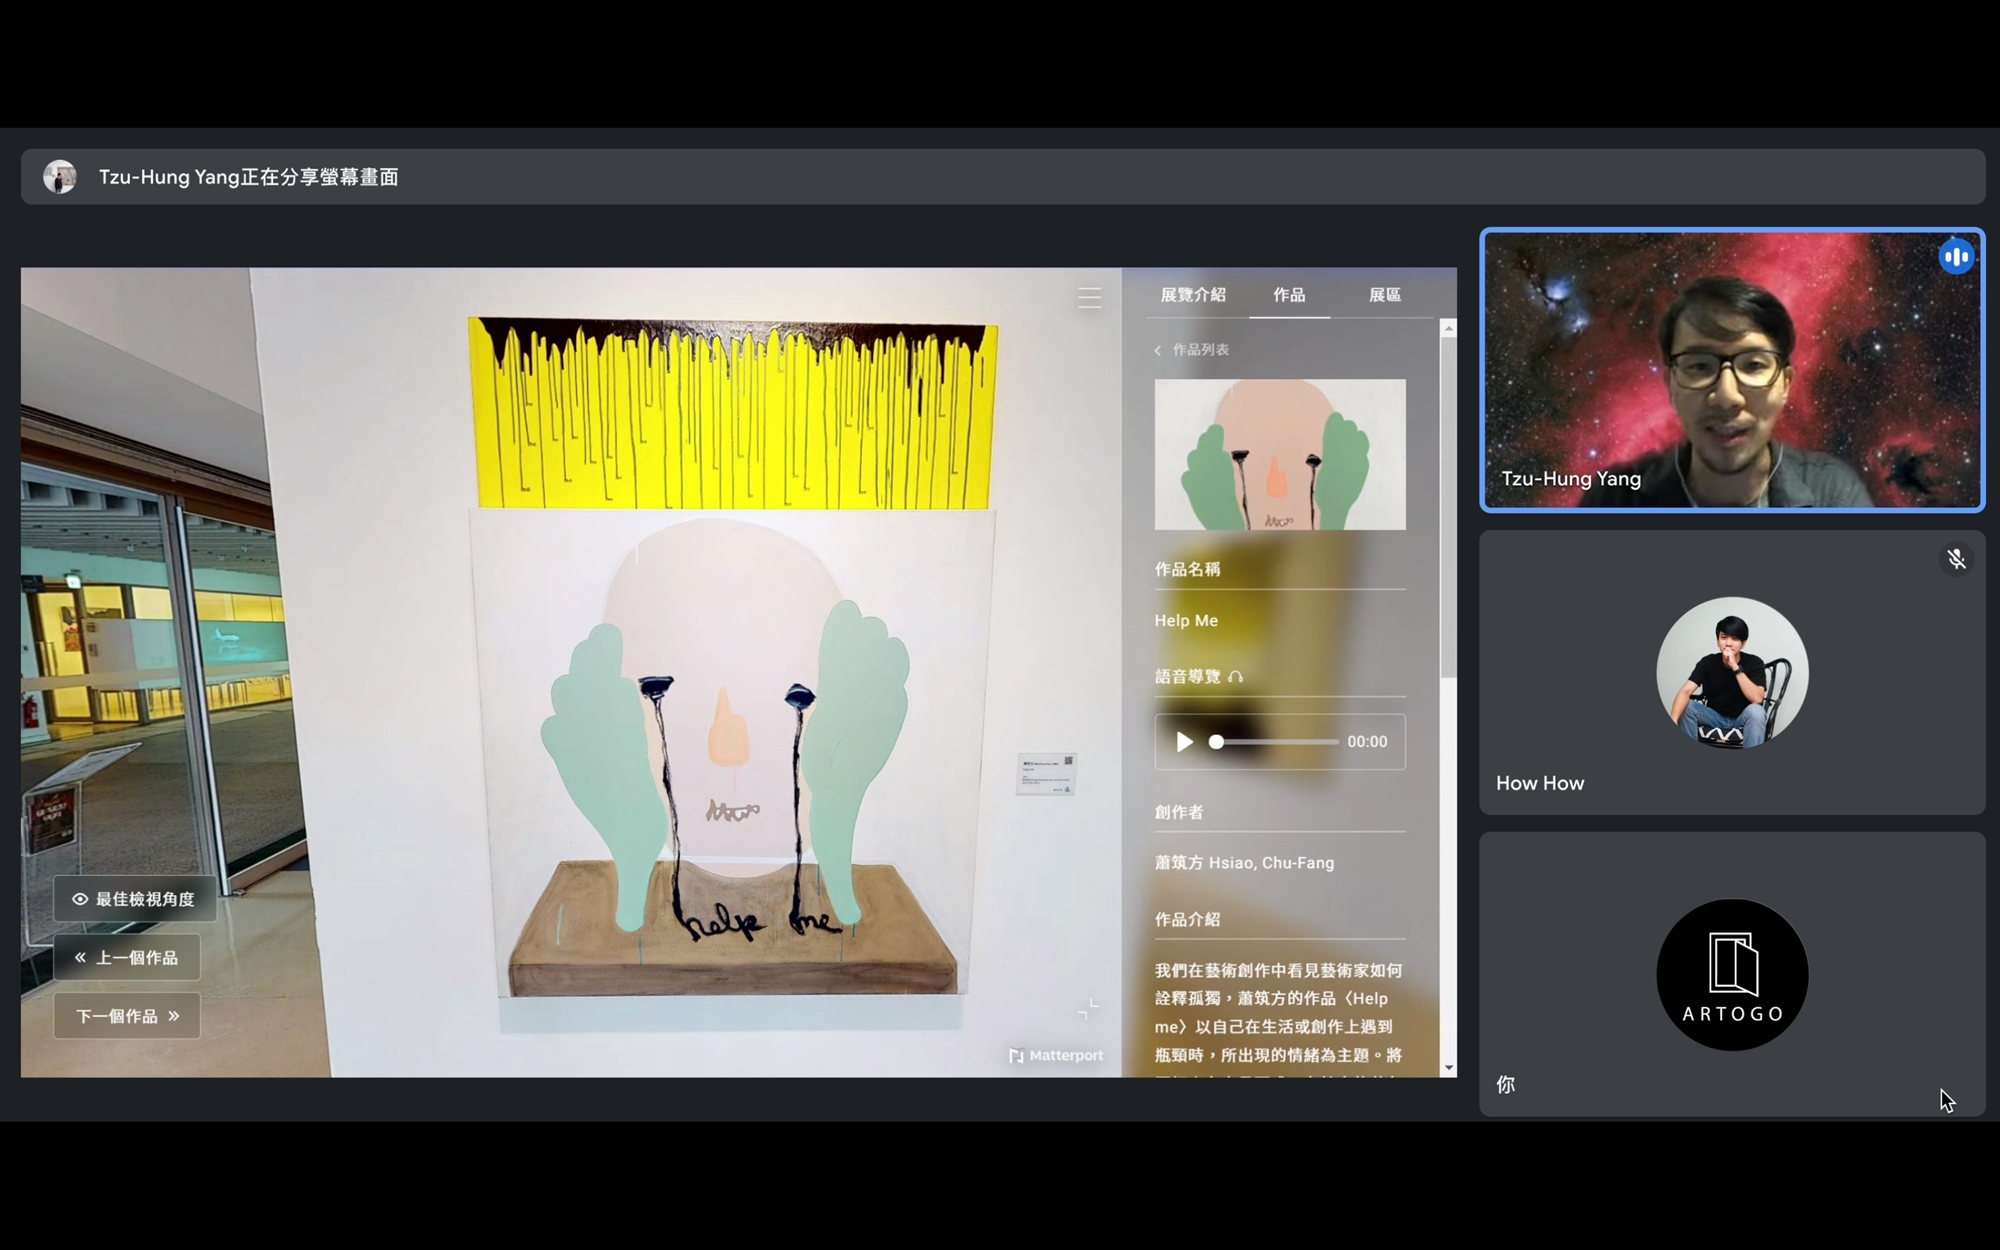Viewport: 2000px width, 1250px height.
Task: Click the audio guide progress slider
Action: (x=1276, y=742)
